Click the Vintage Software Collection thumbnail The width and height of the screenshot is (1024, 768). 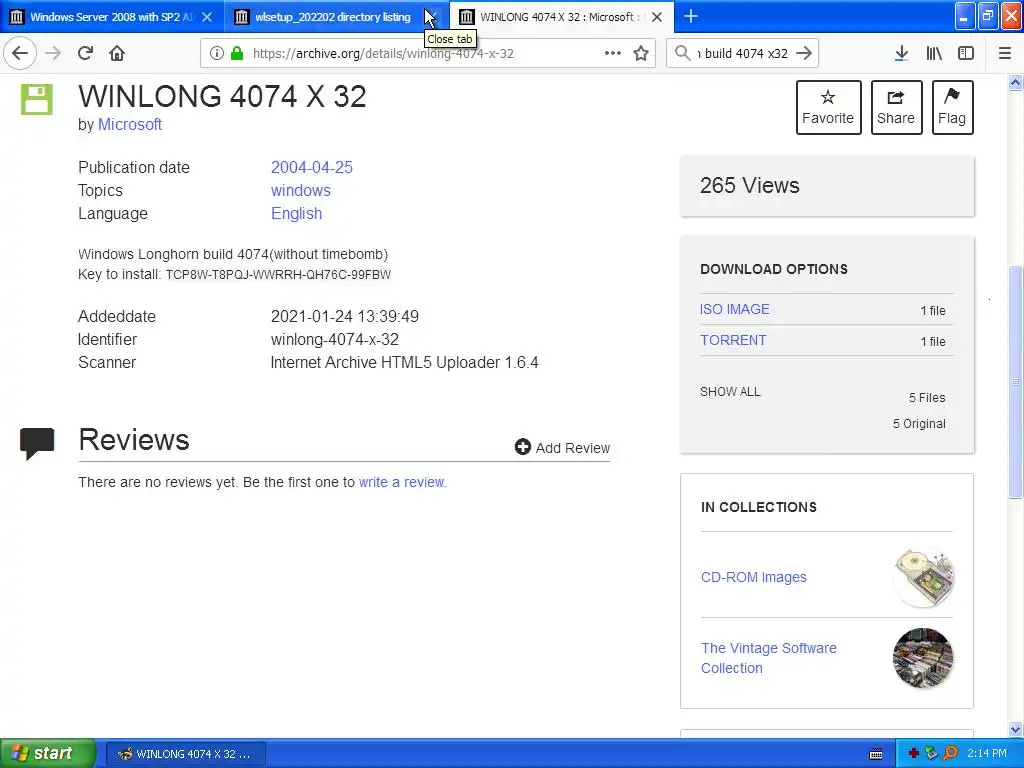[x=923, y=658]
